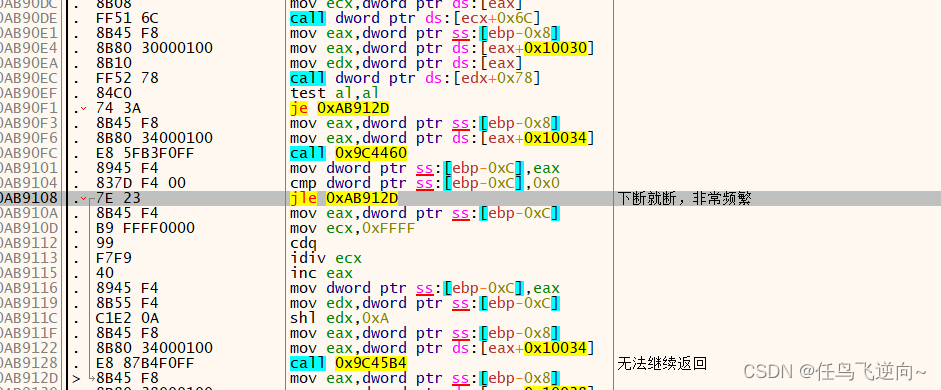This screenshot has width=941, height=390.
Task: Select the call 0x9C4460 instruction
Action: coord(348,154)
